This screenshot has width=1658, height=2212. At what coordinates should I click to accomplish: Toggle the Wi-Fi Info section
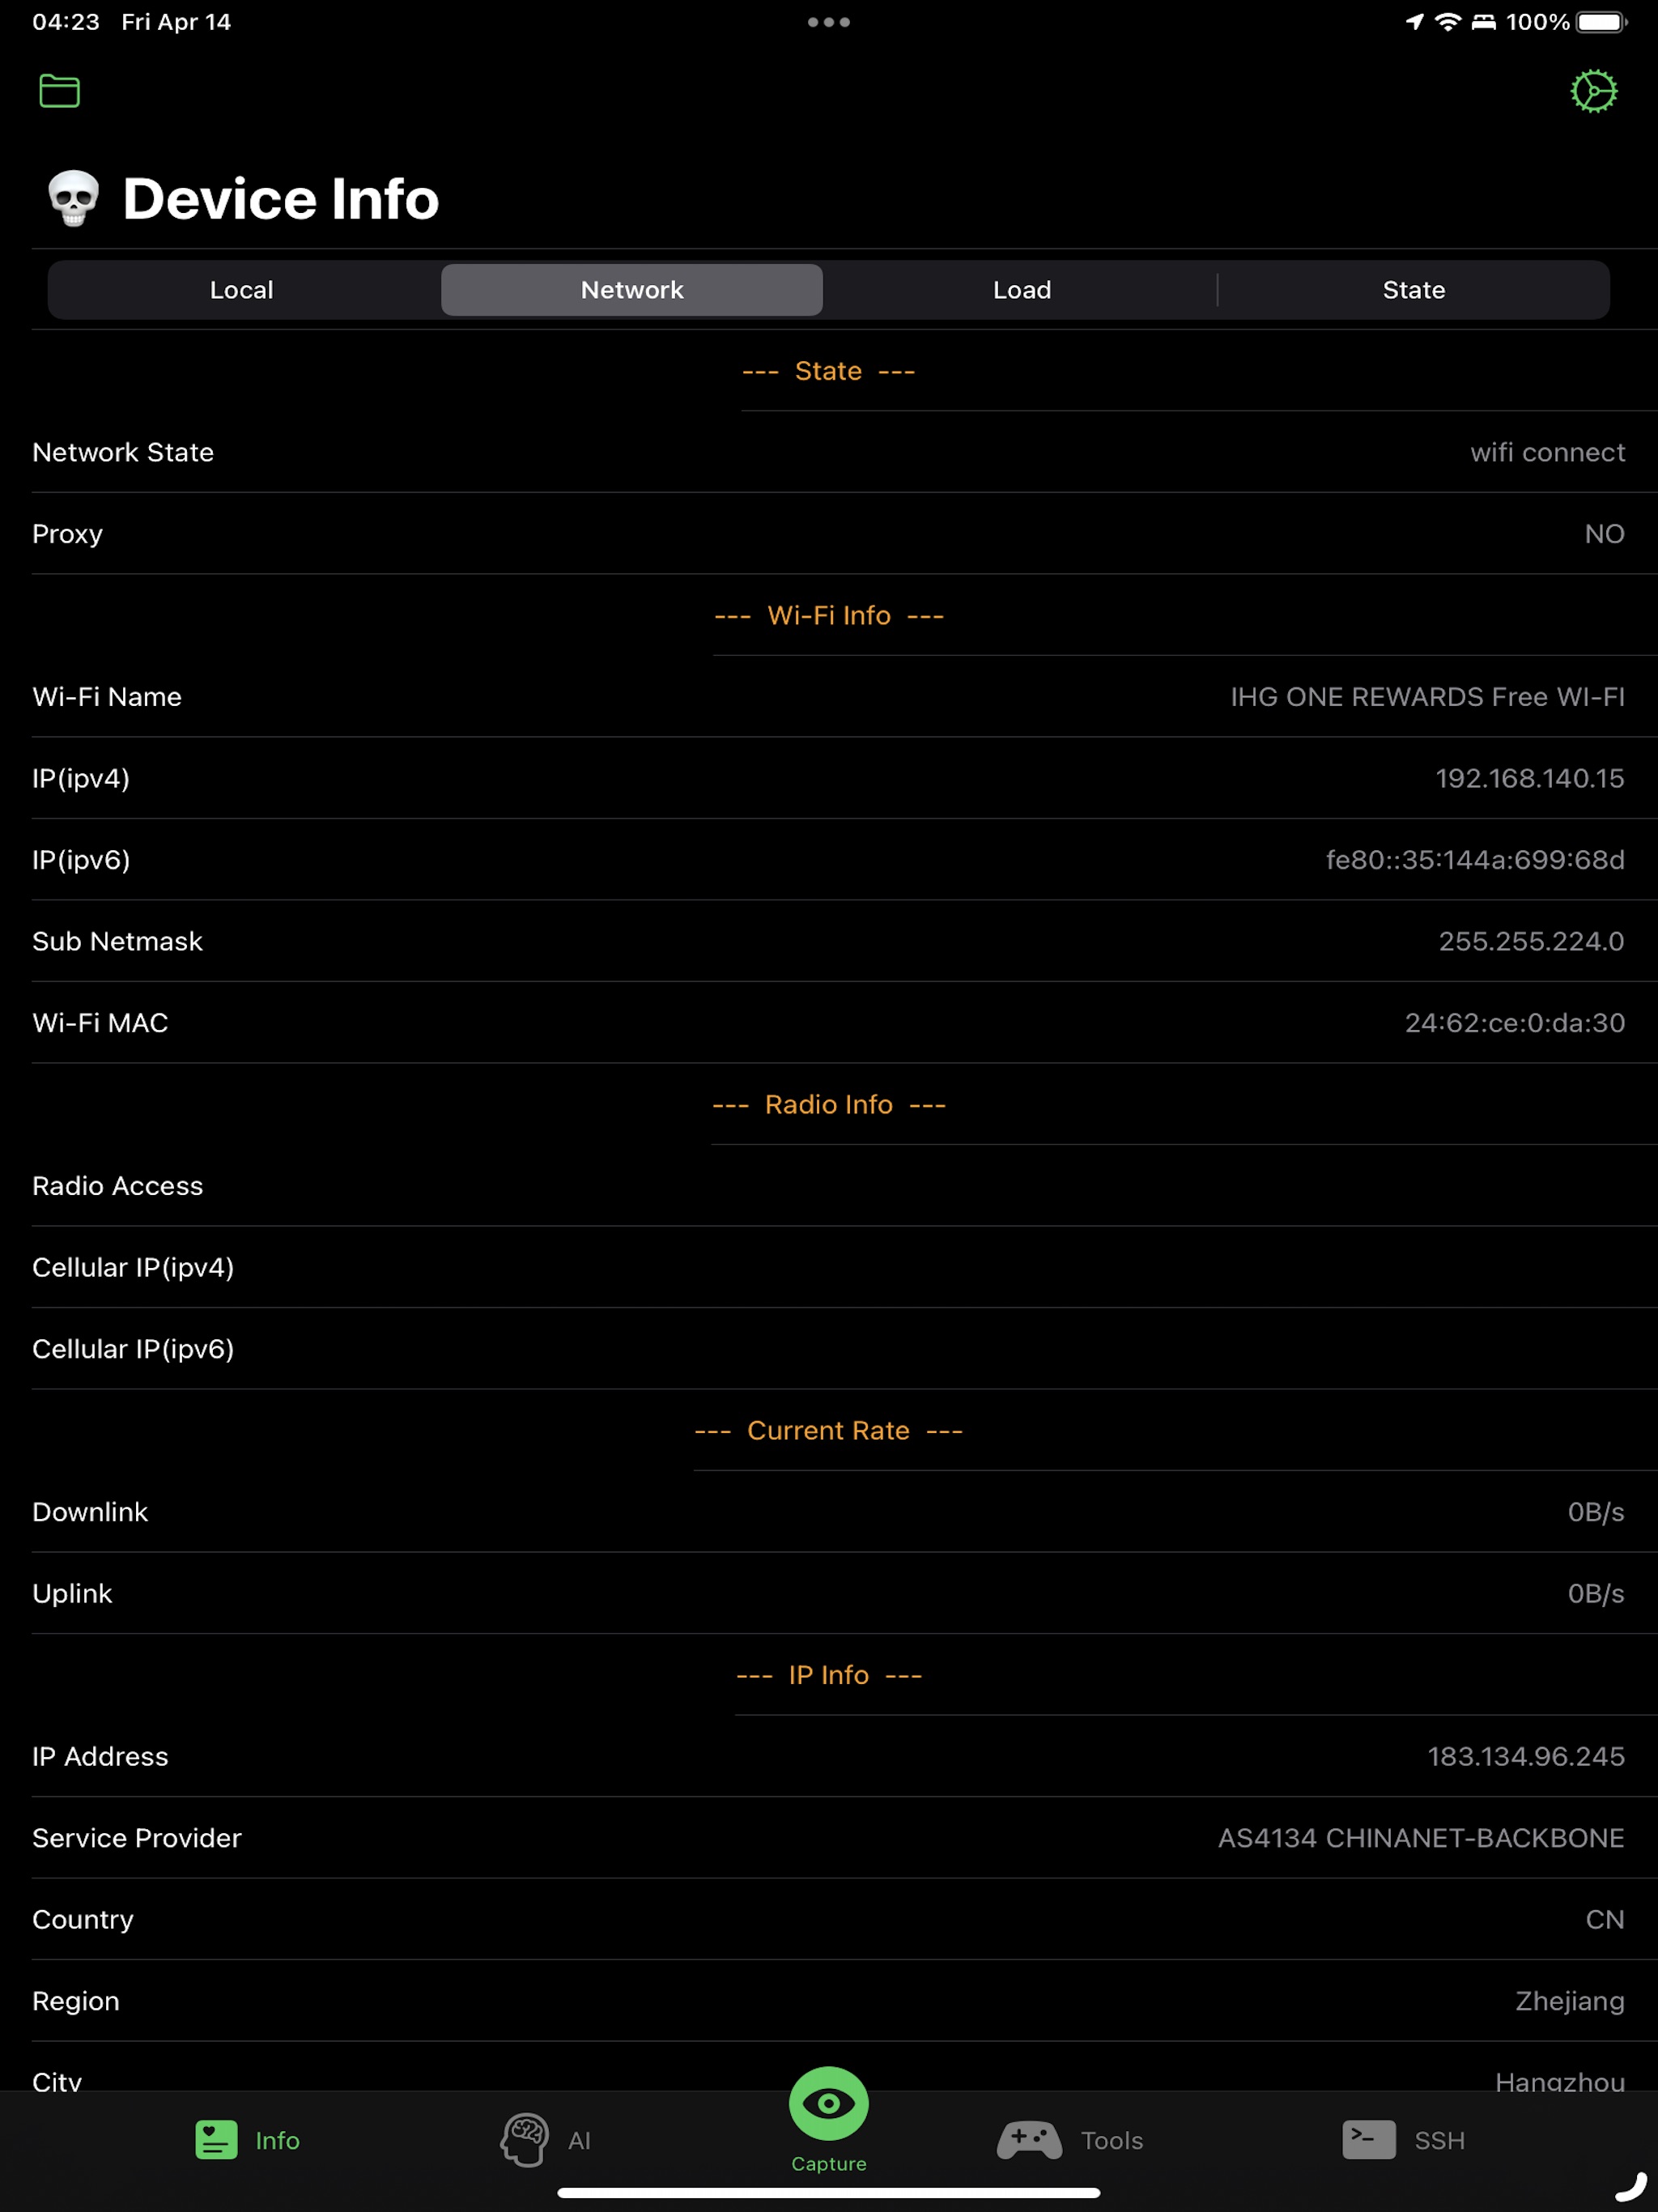[829, 615]
